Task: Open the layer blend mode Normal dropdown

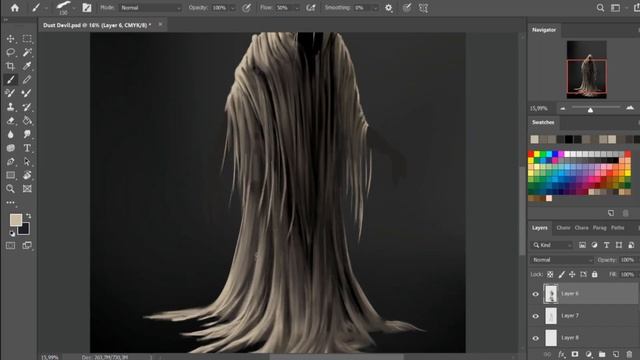Action: pyautogui.click(x=562, y=260)
